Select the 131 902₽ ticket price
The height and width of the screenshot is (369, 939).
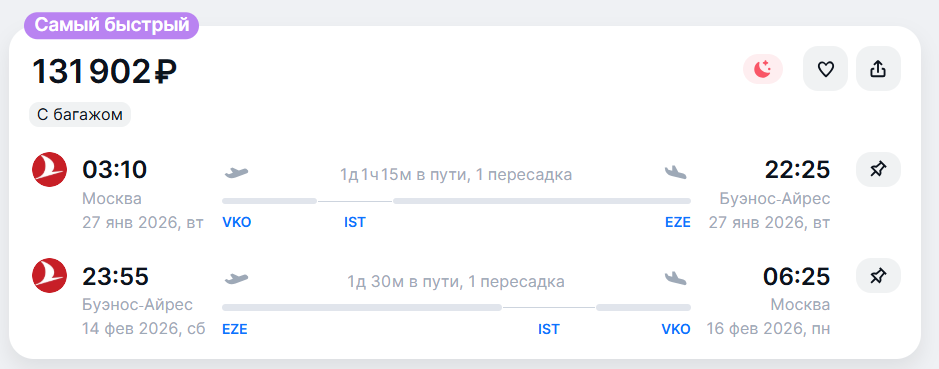104,71
